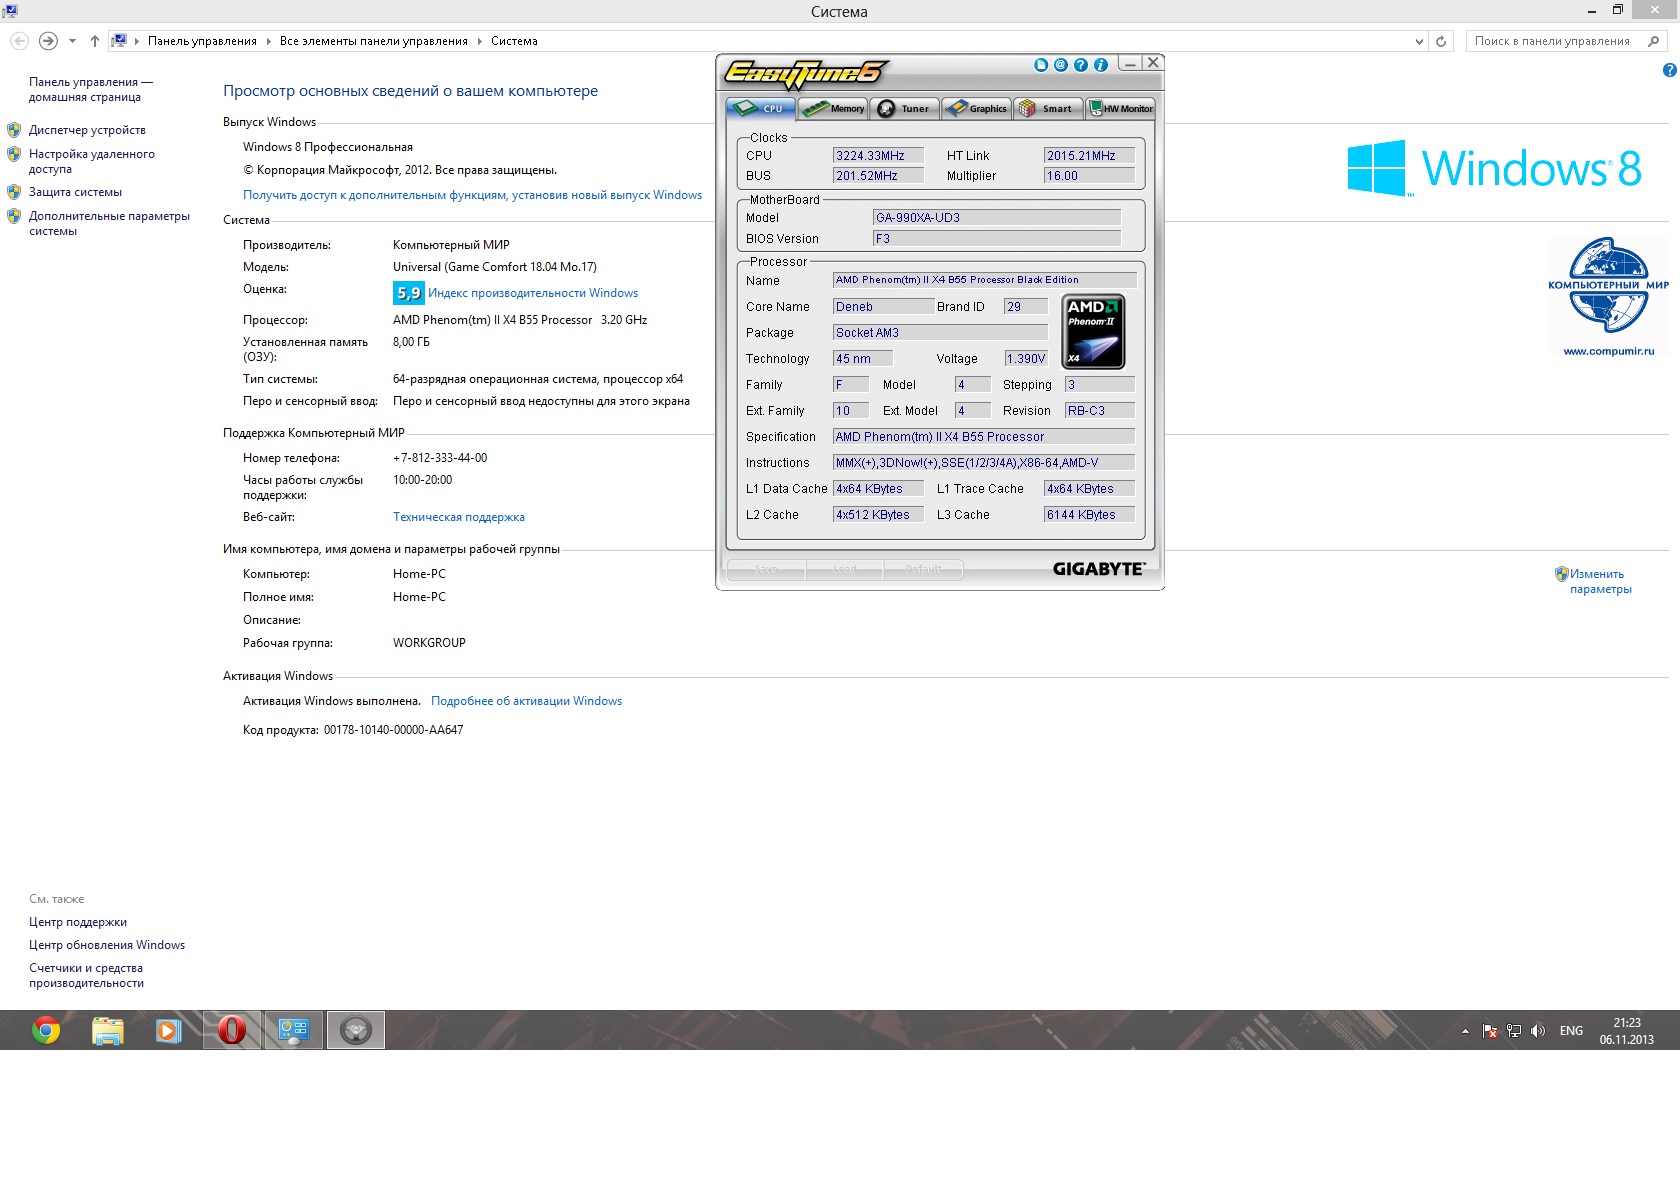This screenshot has height=1200, width=1680.
Task: Open the Smart tab
Action: tap(1049, 108)
